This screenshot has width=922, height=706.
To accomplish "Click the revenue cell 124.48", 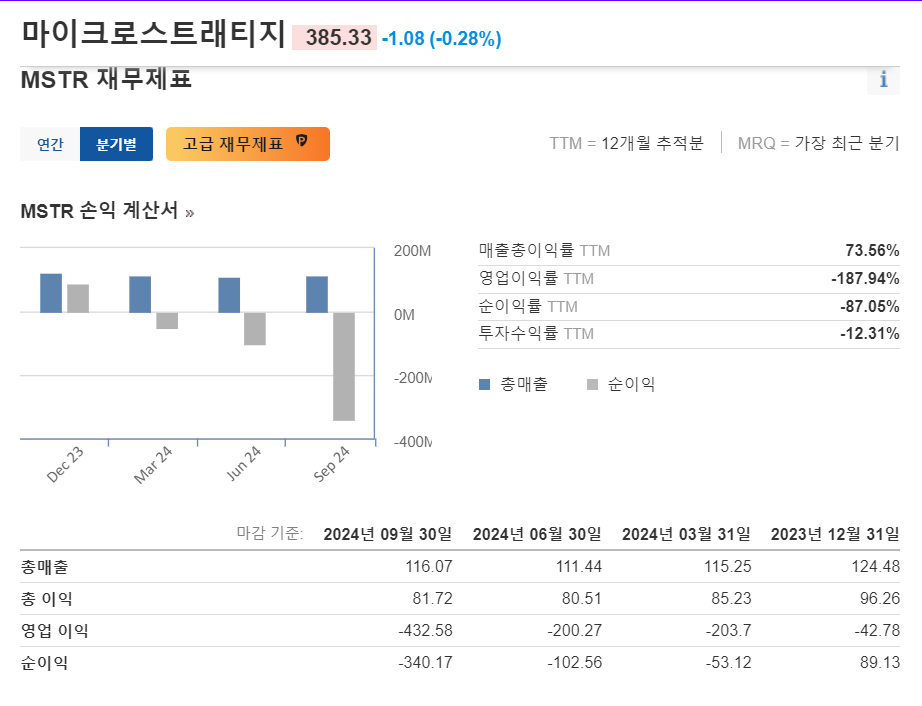I will pos(876,567).
